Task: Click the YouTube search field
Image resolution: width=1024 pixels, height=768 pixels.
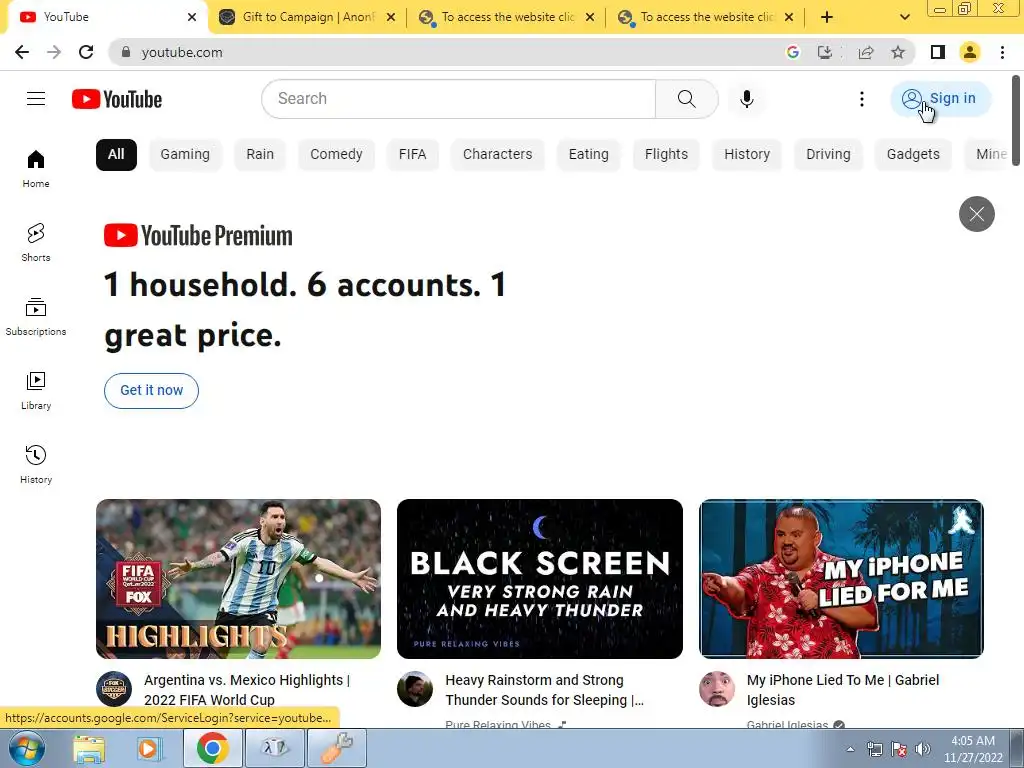Action: click(458, 99)
